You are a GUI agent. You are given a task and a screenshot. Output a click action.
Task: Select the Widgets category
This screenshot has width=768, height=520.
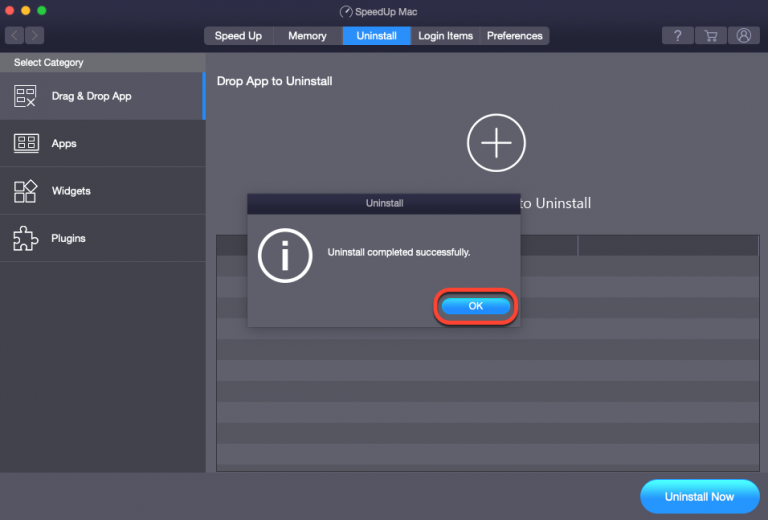(x=102, y=191)
